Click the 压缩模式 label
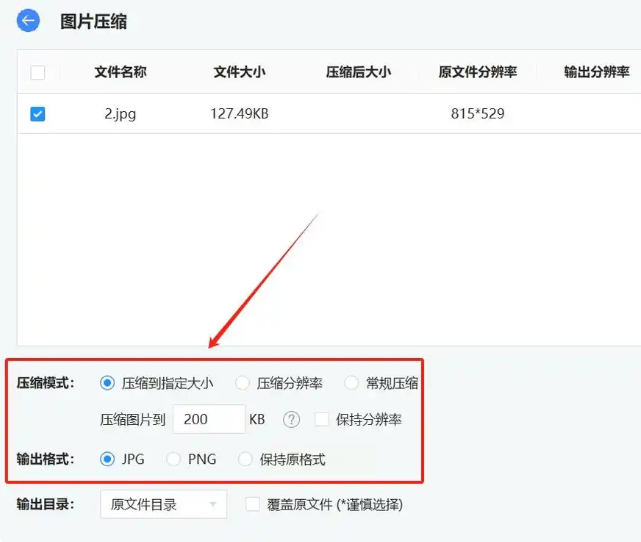Viewport: 641px width, 542px height. click(45, 383)
